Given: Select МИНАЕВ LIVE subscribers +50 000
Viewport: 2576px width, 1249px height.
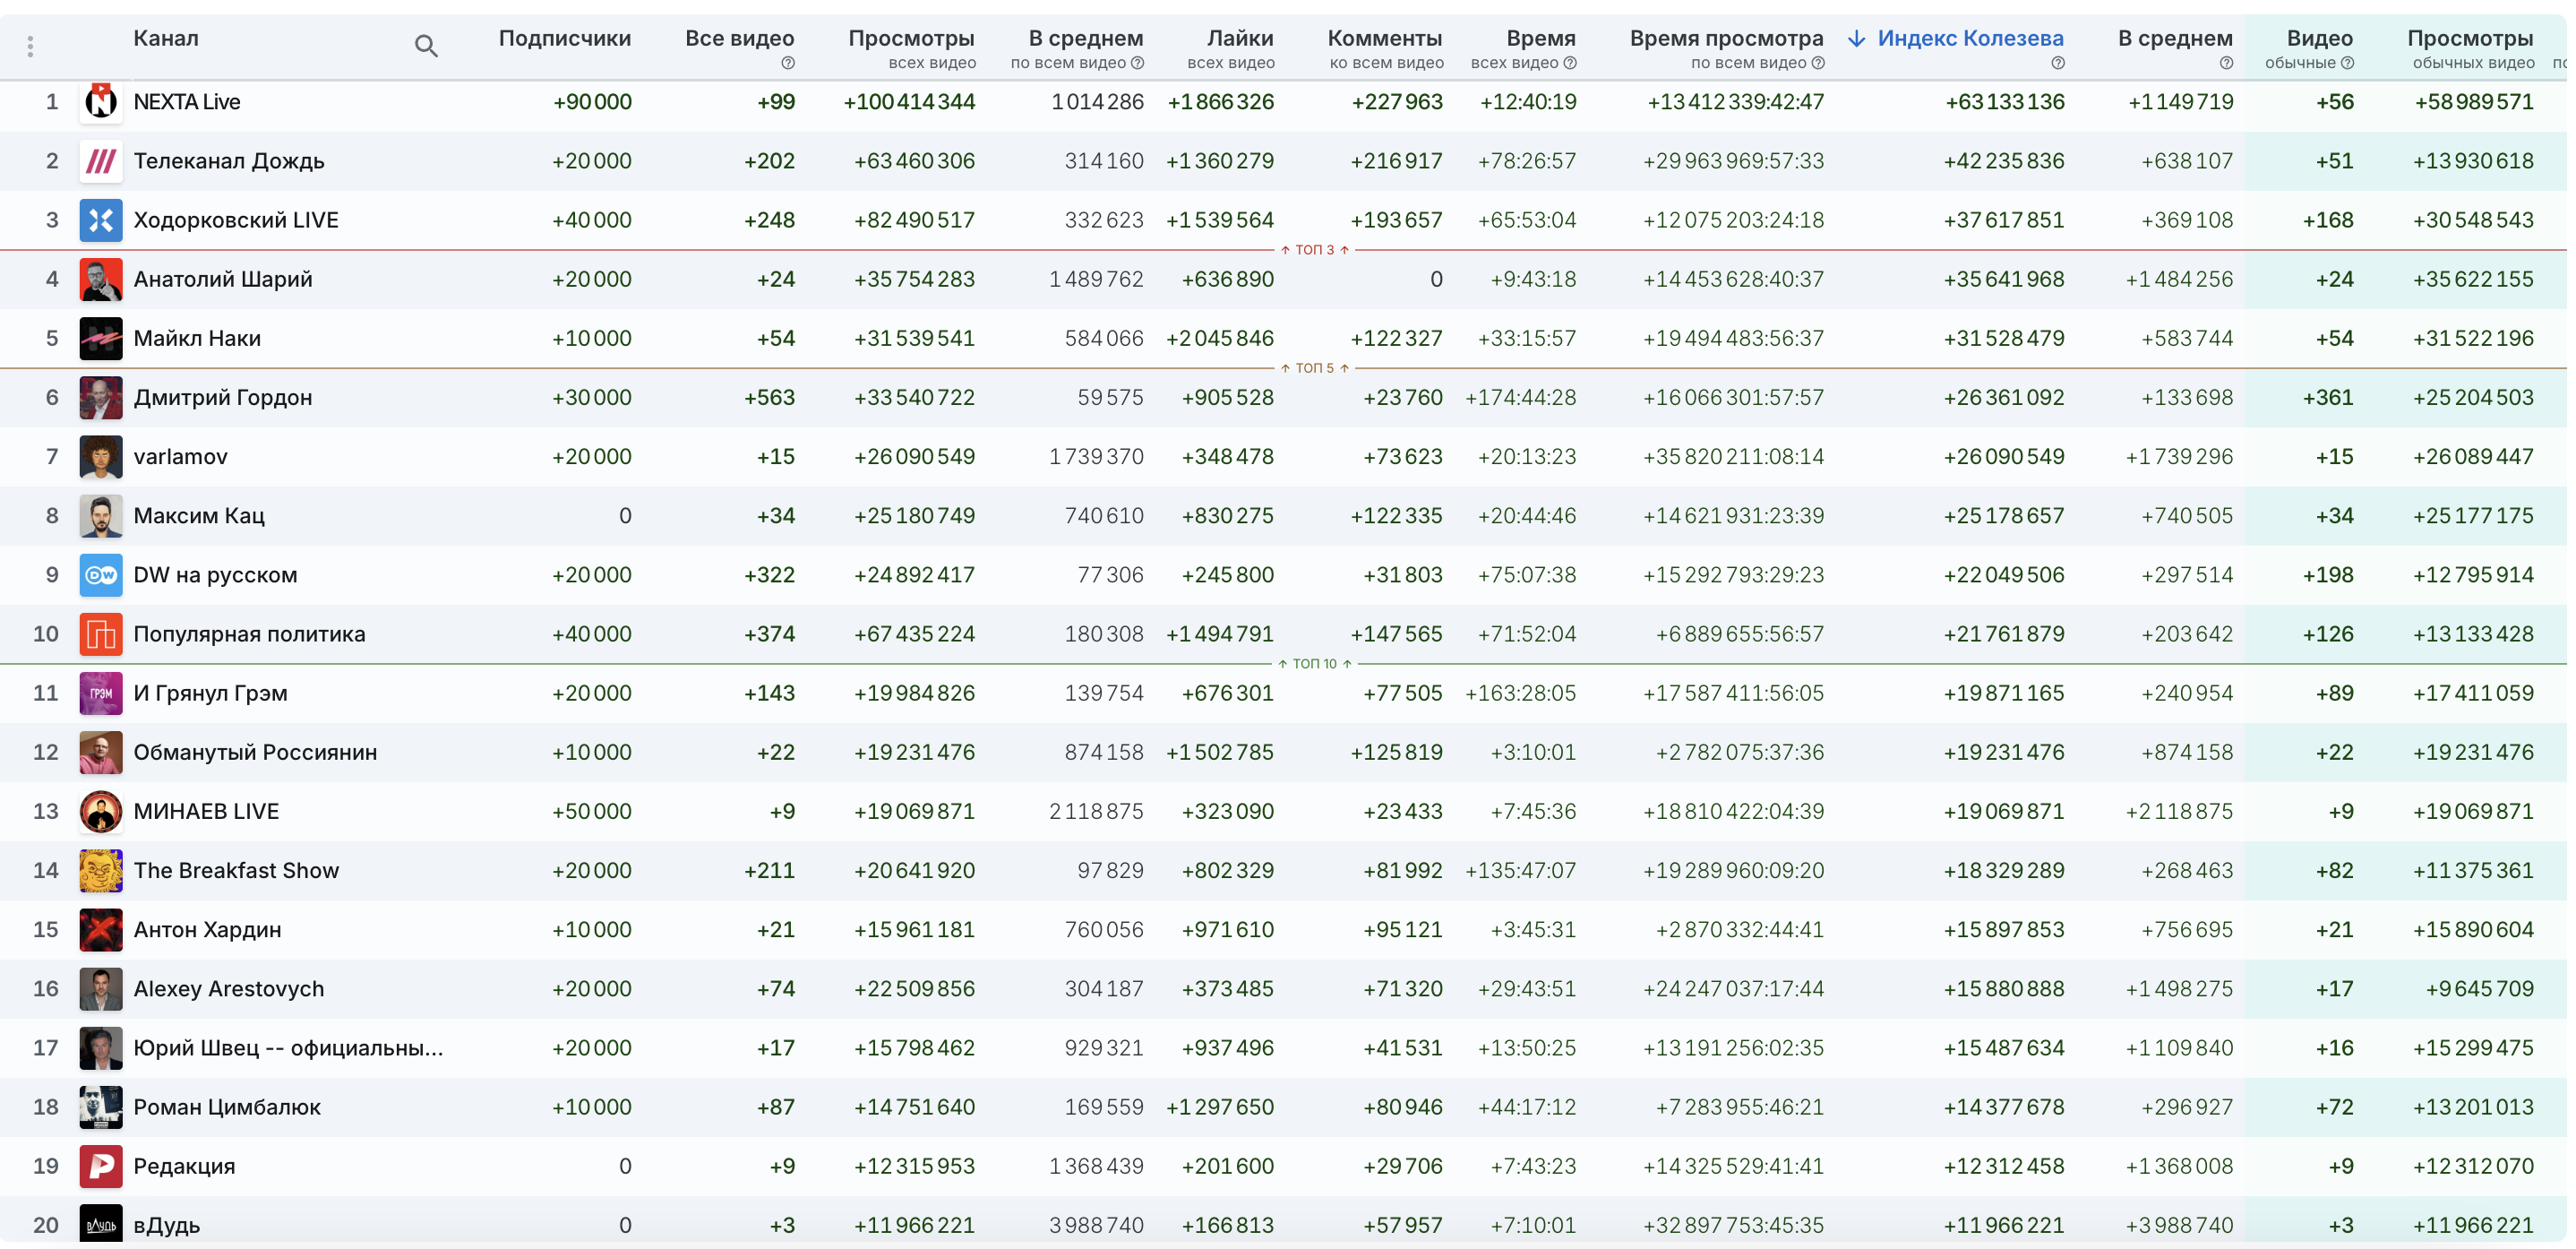Looking at the screenshot, I should (591, 811).
